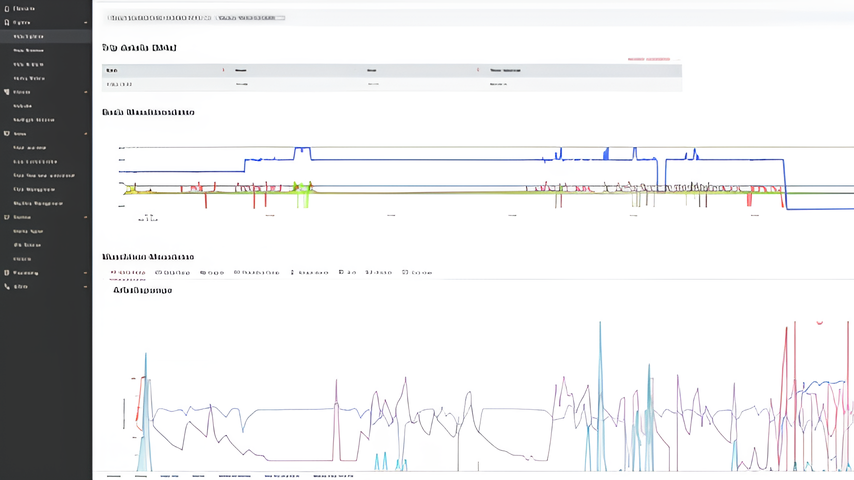Click the red link above the table
Image resolution: width=854 pixels, height=480 pixels.
648,59
